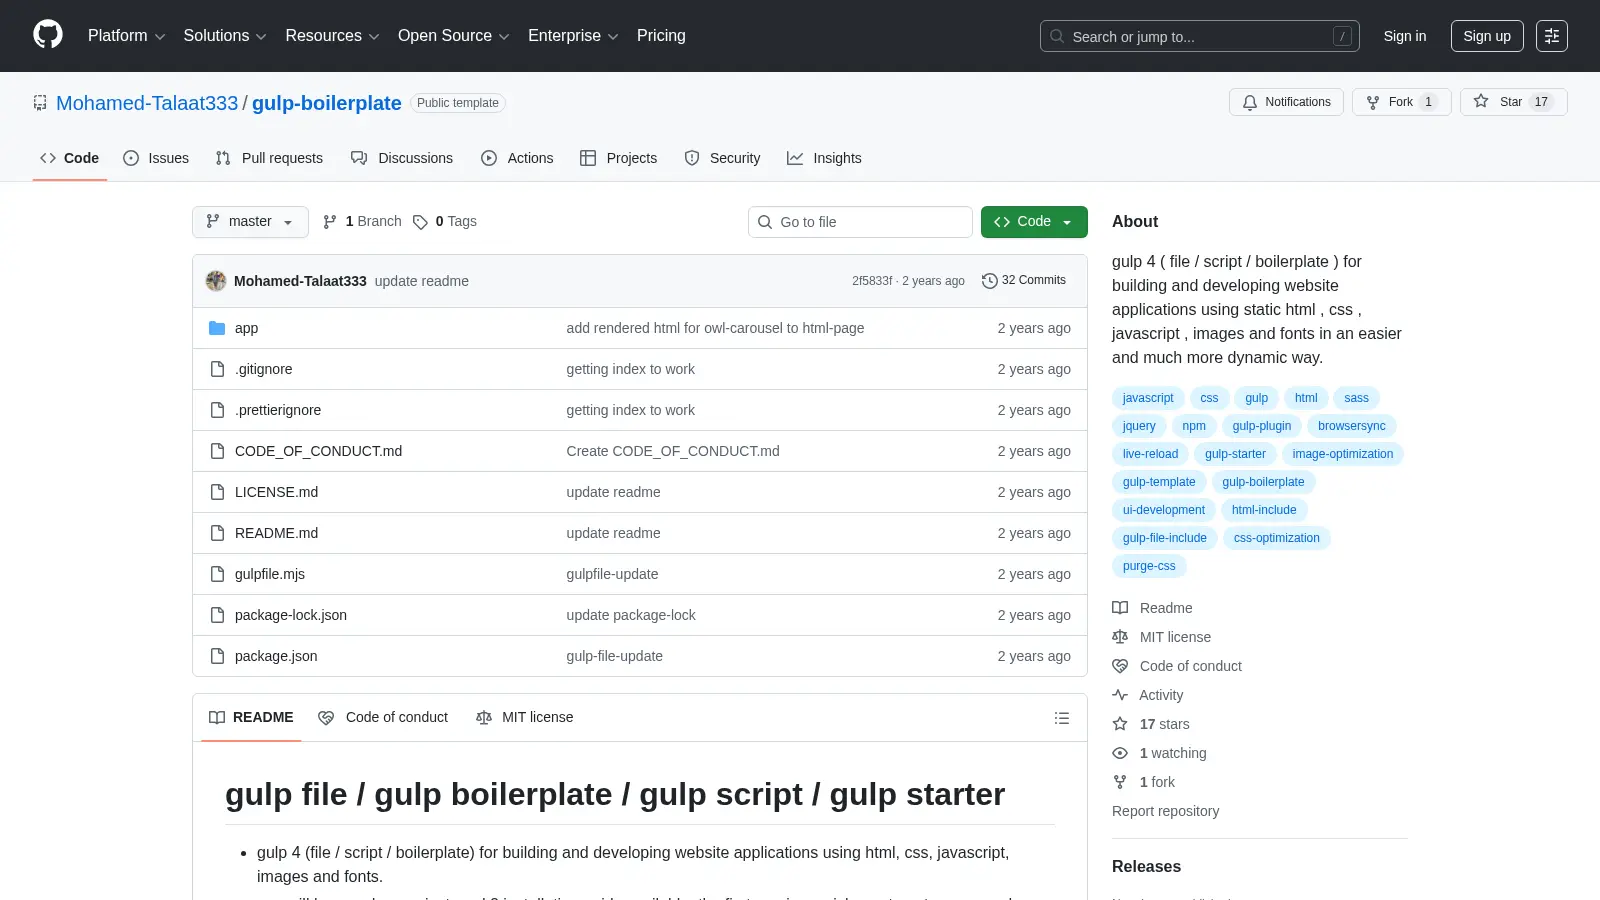Click the scale icon beside MIT license
The height and width of the screenshot is (900, 1600).
point(1120,637)
